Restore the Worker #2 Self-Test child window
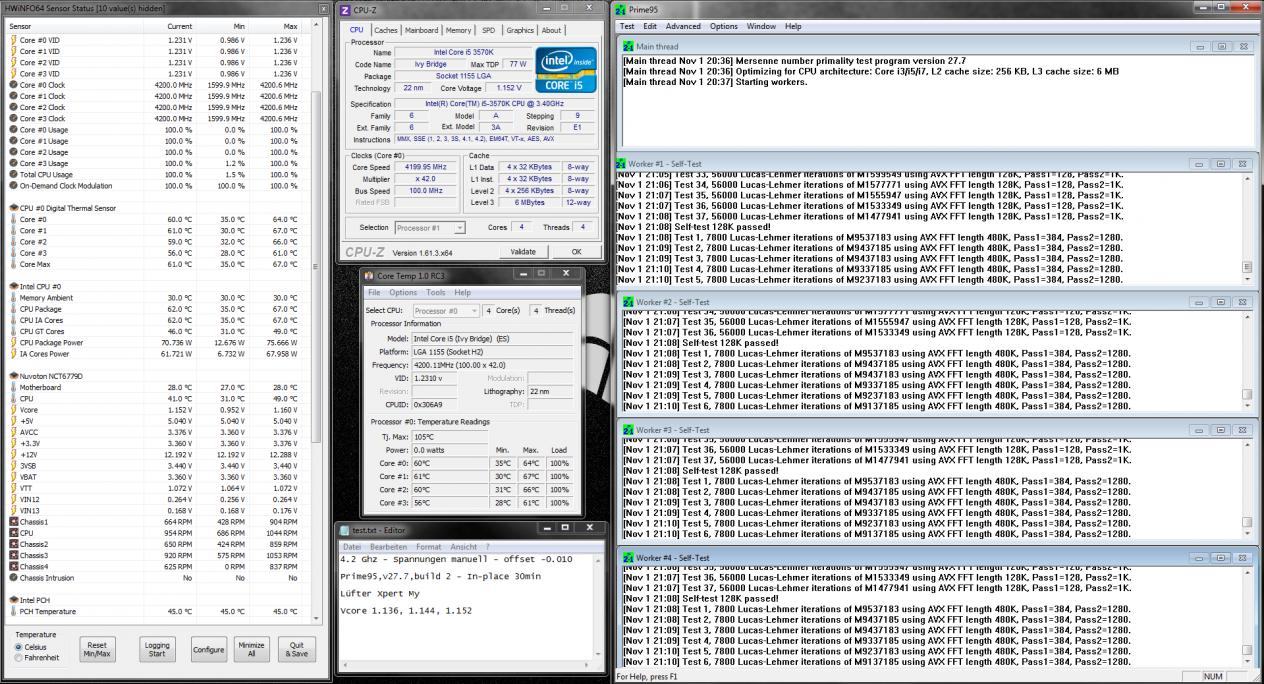 pos(1221,302)
